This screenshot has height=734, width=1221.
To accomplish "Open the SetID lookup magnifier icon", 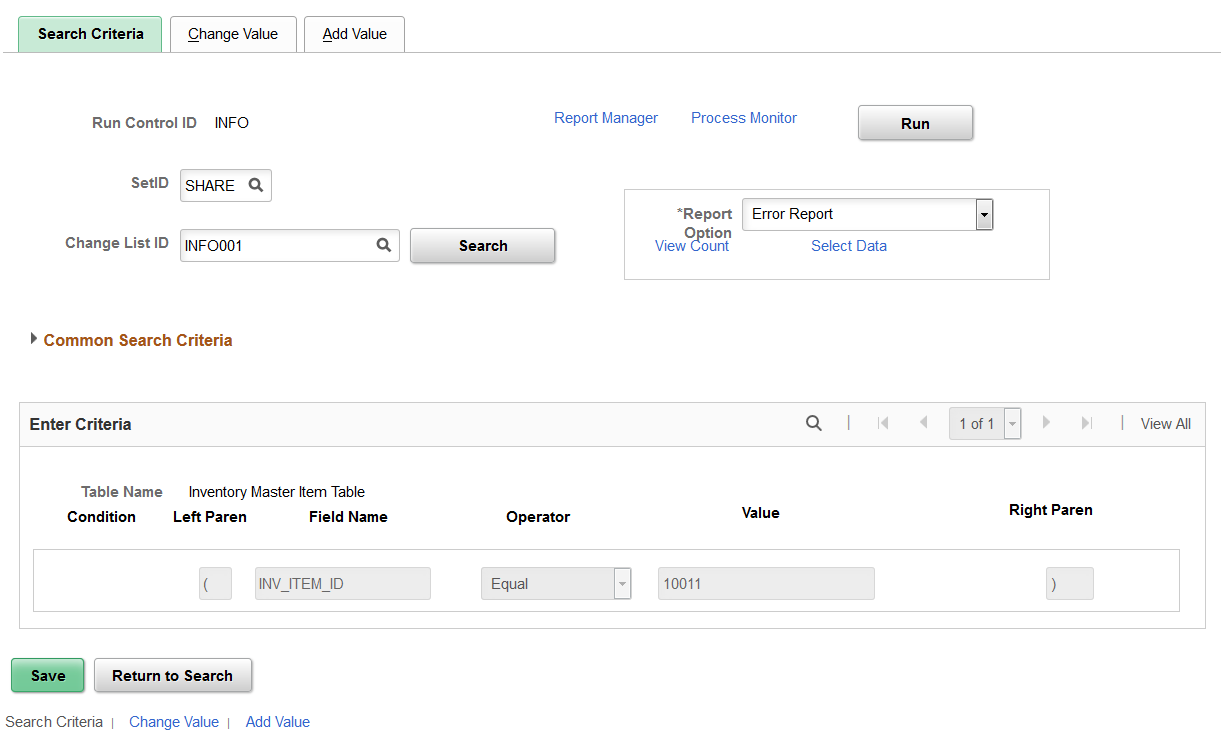I will [x=255, y=185].
